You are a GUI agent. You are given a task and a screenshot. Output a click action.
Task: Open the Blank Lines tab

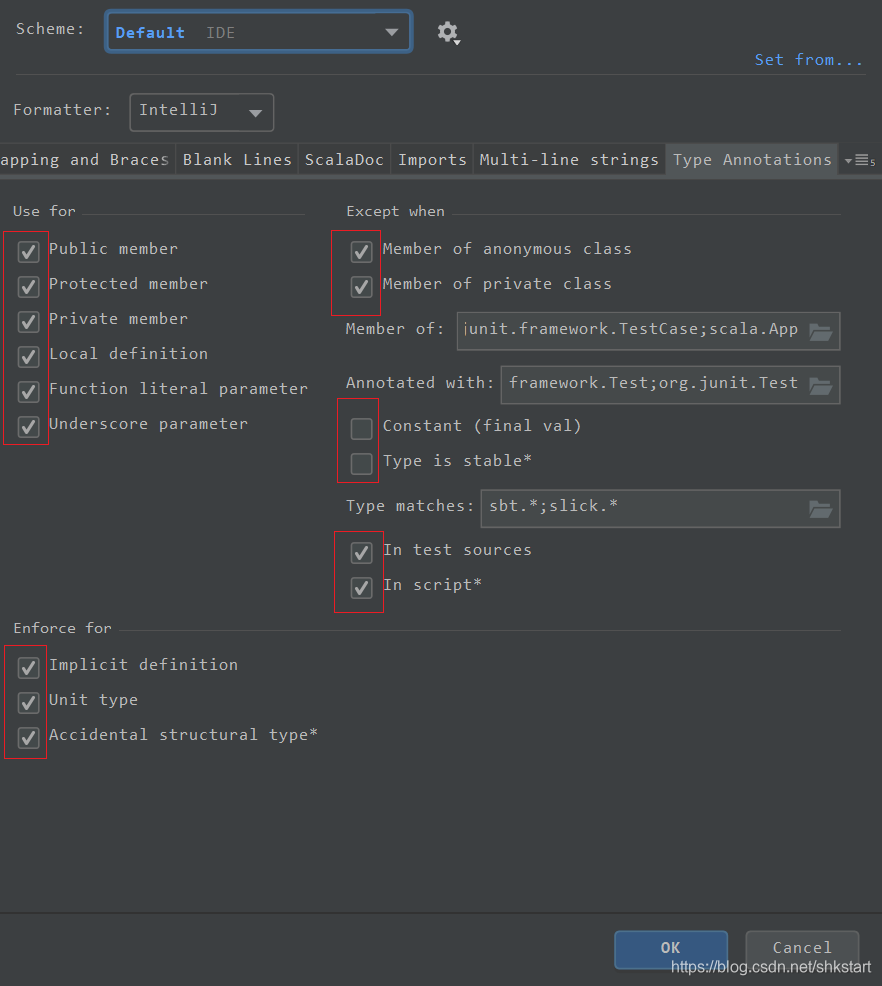coord(237,160)
